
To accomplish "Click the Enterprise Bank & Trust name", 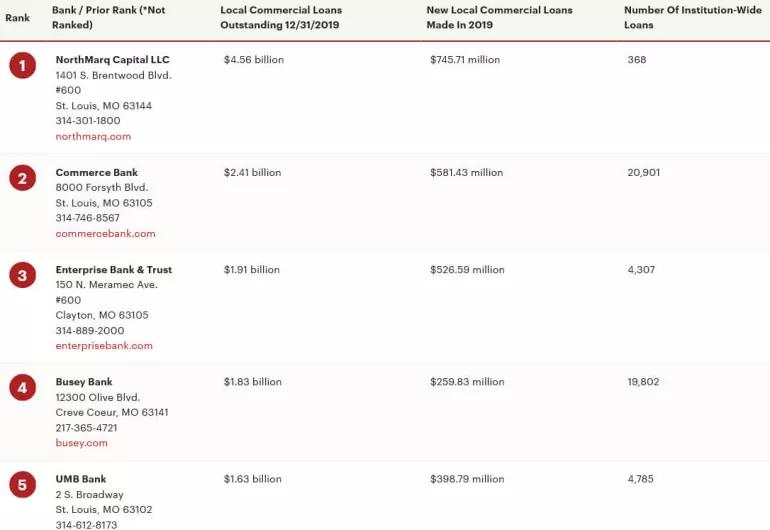I will 114,269.
